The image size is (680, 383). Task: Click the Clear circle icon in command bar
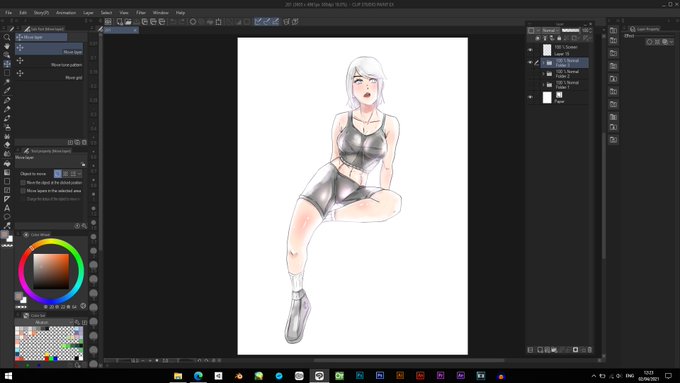point(193,22)
